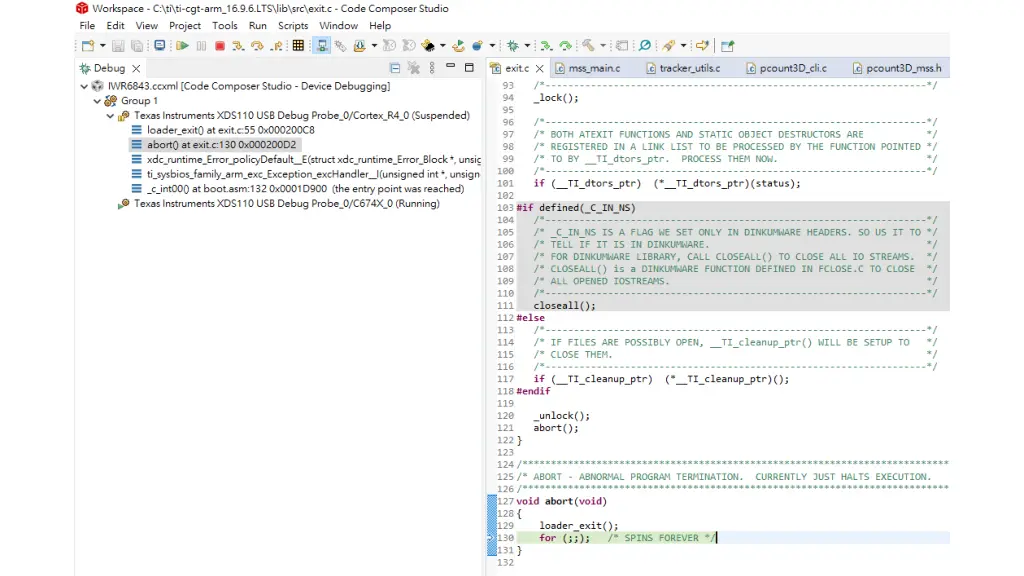Collapse the Cortex_R4_0 (Suspended) node
Screen dimensions: 1024x576
[110, 116]
